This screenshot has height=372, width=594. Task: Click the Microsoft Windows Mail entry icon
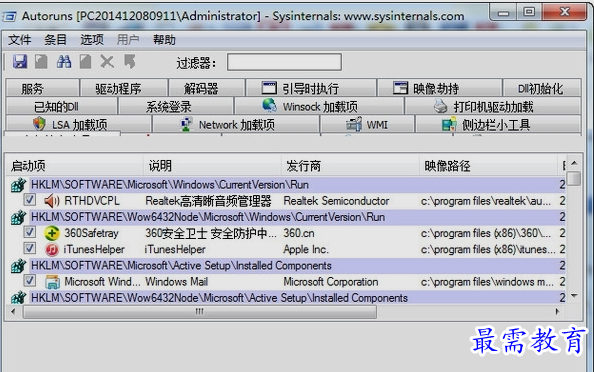52,282
